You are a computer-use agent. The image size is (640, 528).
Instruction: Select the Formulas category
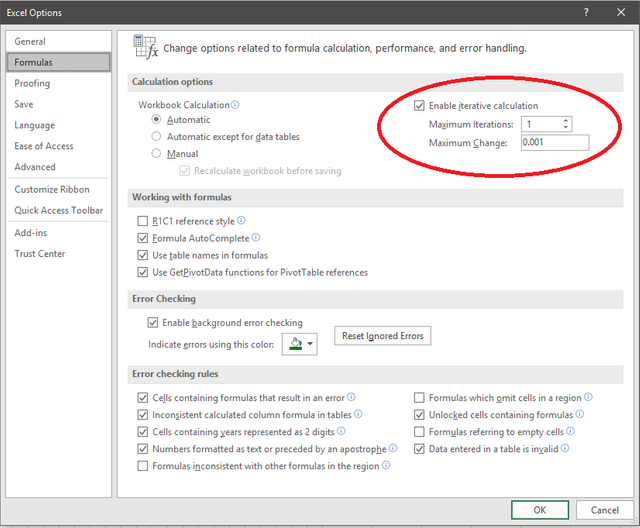[x=59, y=62]
